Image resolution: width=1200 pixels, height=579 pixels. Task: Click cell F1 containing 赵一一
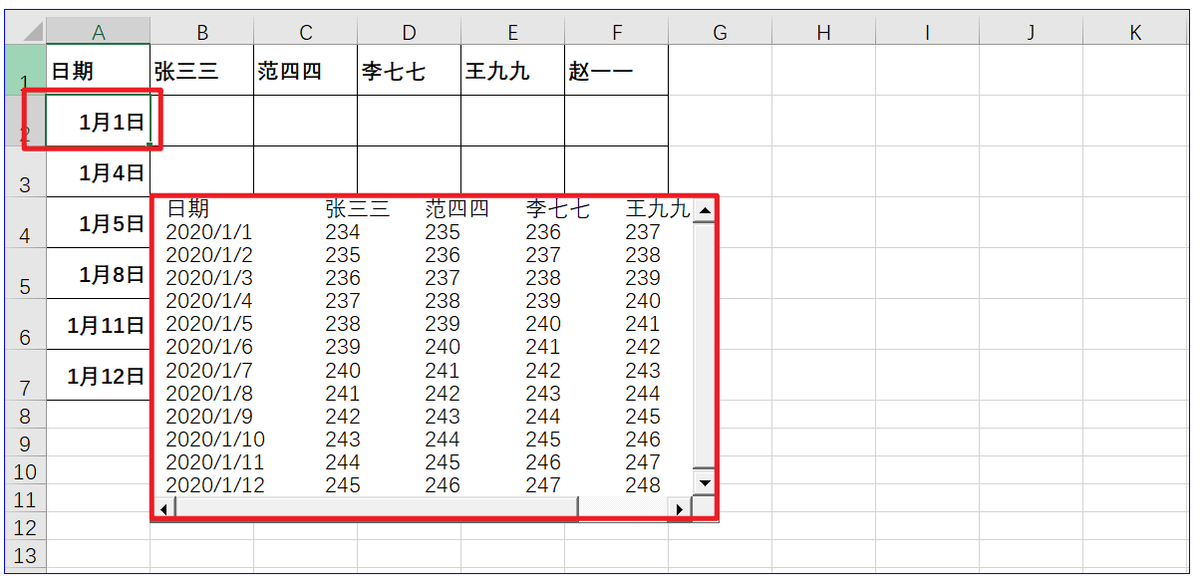point(616,70)
